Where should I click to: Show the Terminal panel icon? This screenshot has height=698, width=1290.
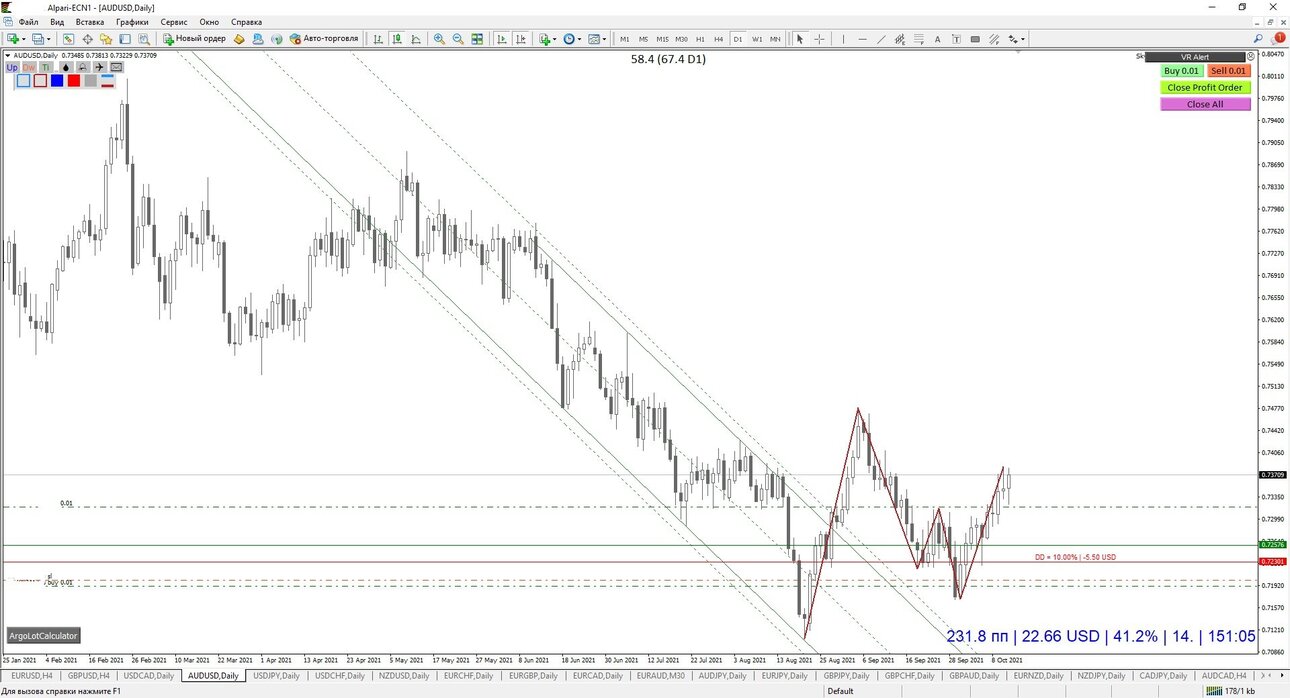pos(124,39)
